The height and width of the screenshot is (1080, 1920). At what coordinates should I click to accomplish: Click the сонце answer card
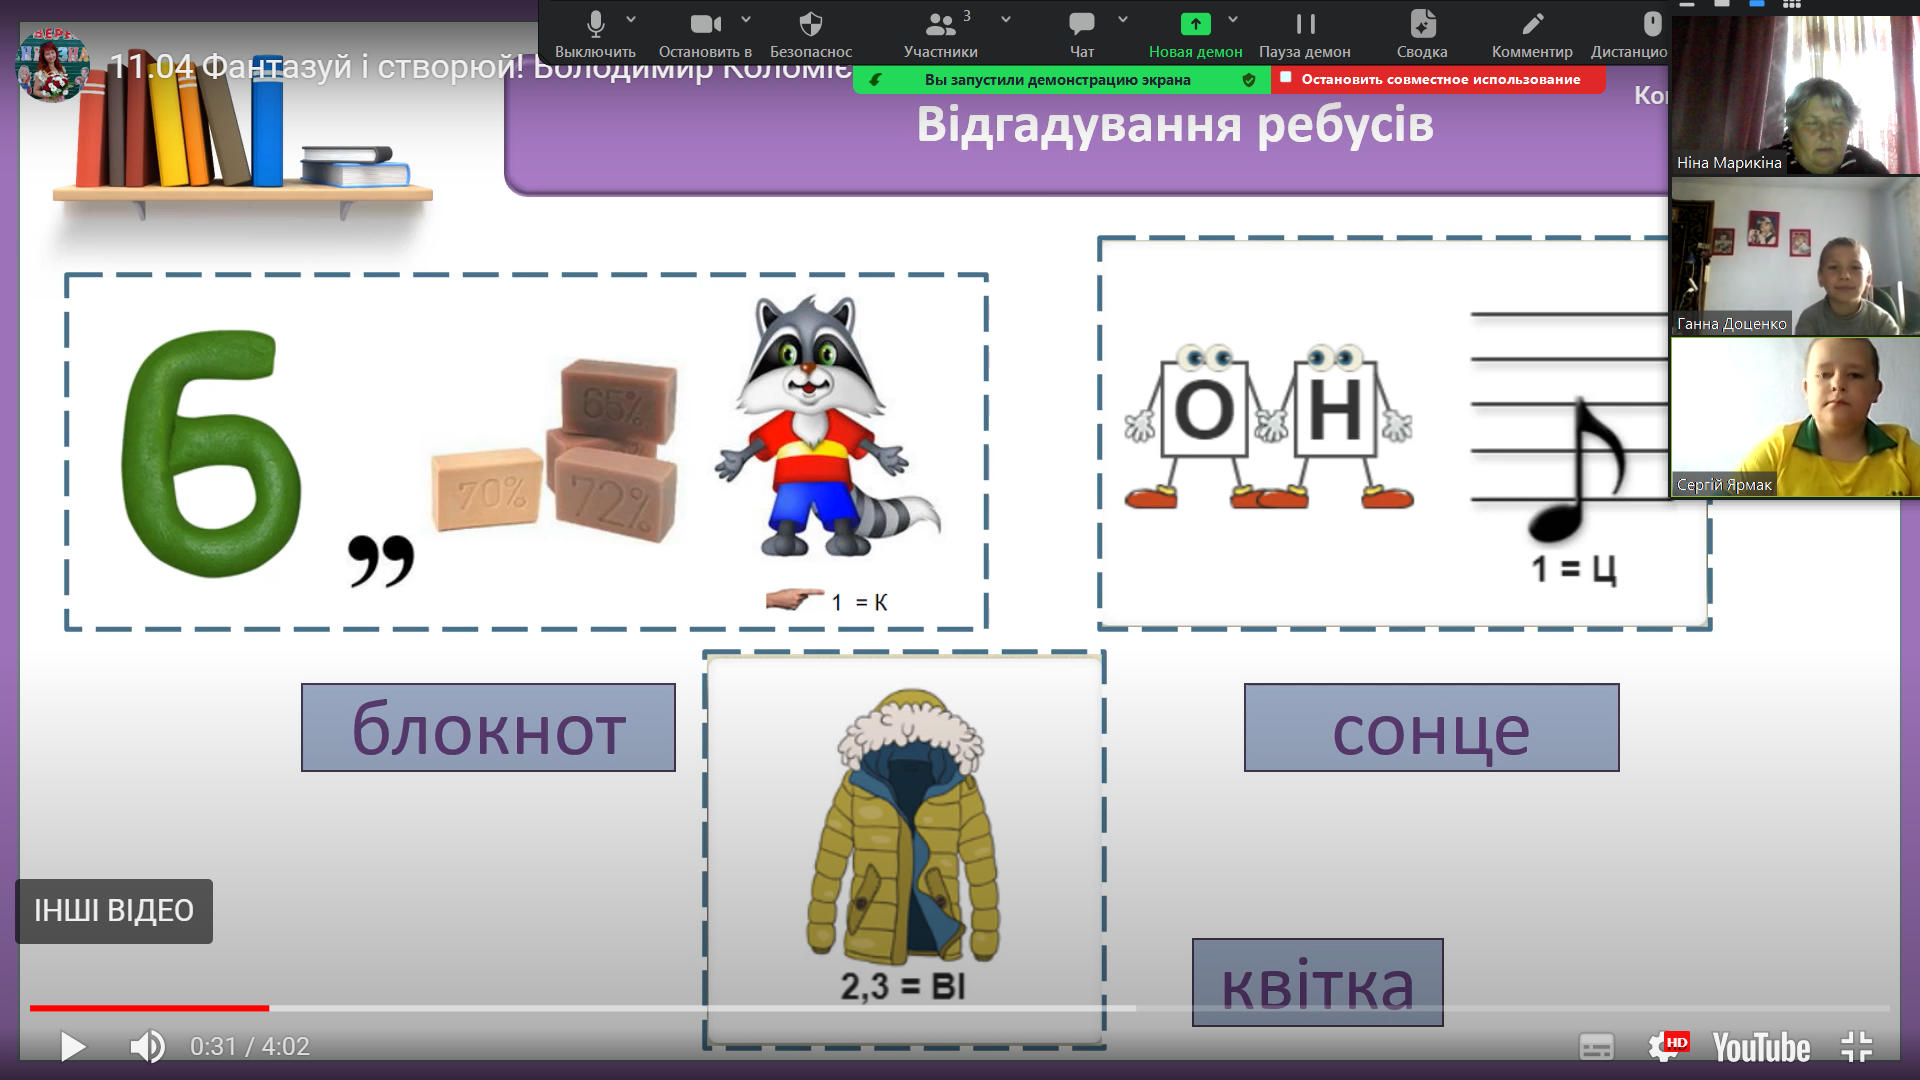[1431, 727]
